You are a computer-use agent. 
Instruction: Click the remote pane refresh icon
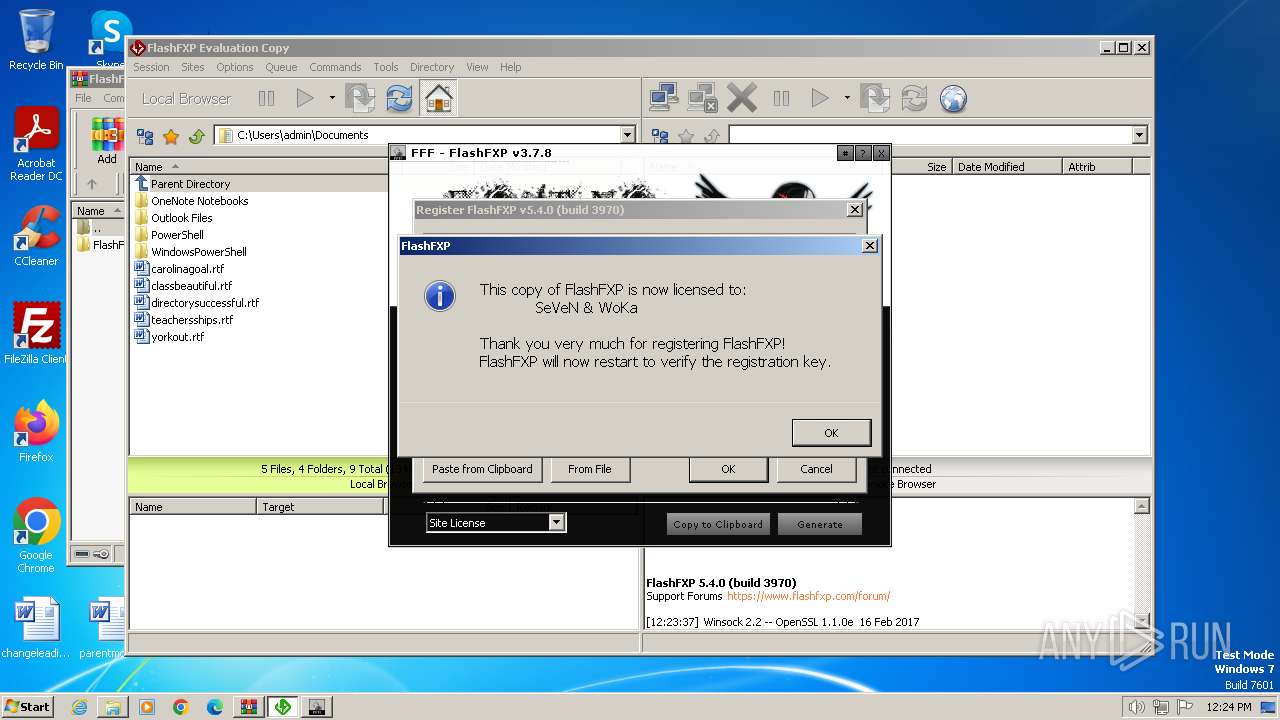pyautogui.click(x=914, y=98)
